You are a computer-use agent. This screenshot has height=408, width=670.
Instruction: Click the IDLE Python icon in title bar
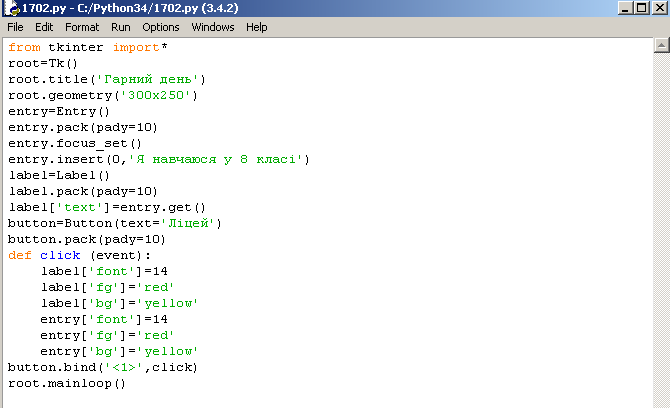point(12,8)
